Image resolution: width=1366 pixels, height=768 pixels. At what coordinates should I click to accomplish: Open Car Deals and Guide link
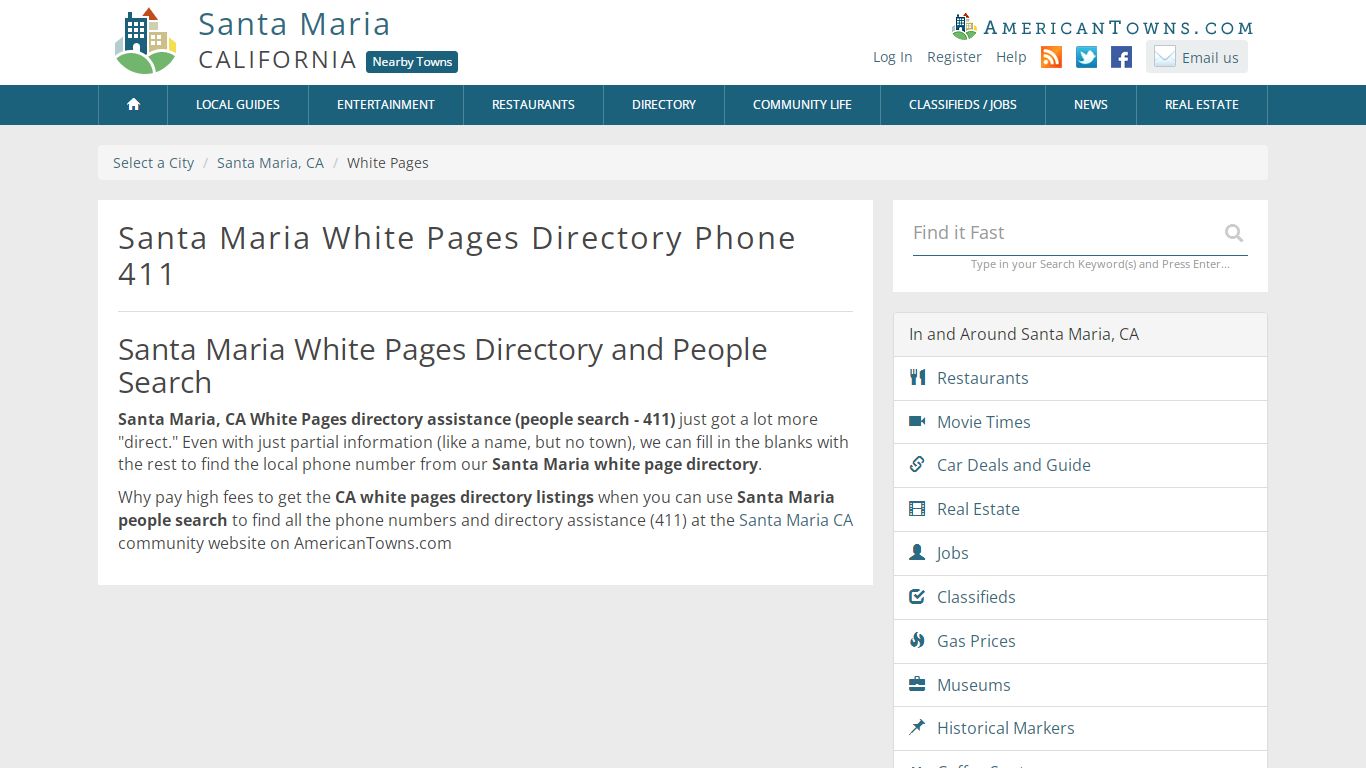1080,465
